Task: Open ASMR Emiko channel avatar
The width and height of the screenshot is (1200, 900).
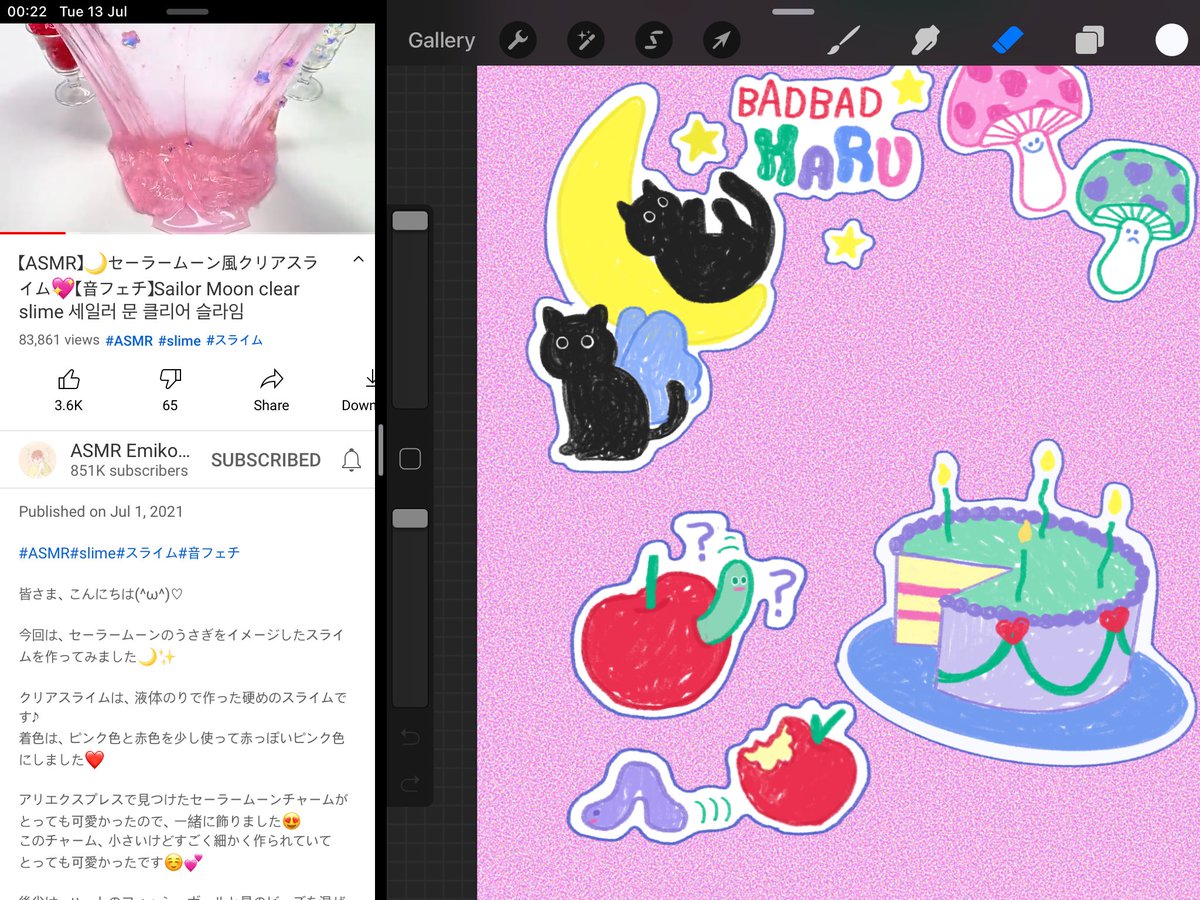Action: tap(37, 459)
